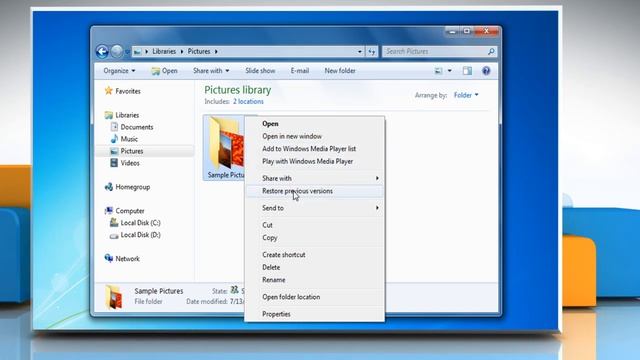Click the library icon in address bar

[138, 51]
